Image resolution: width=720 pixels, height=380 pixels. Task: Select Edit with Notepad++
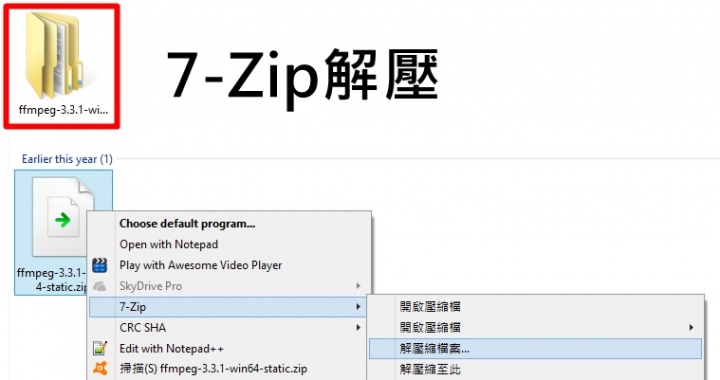click(x=228, y=348)
